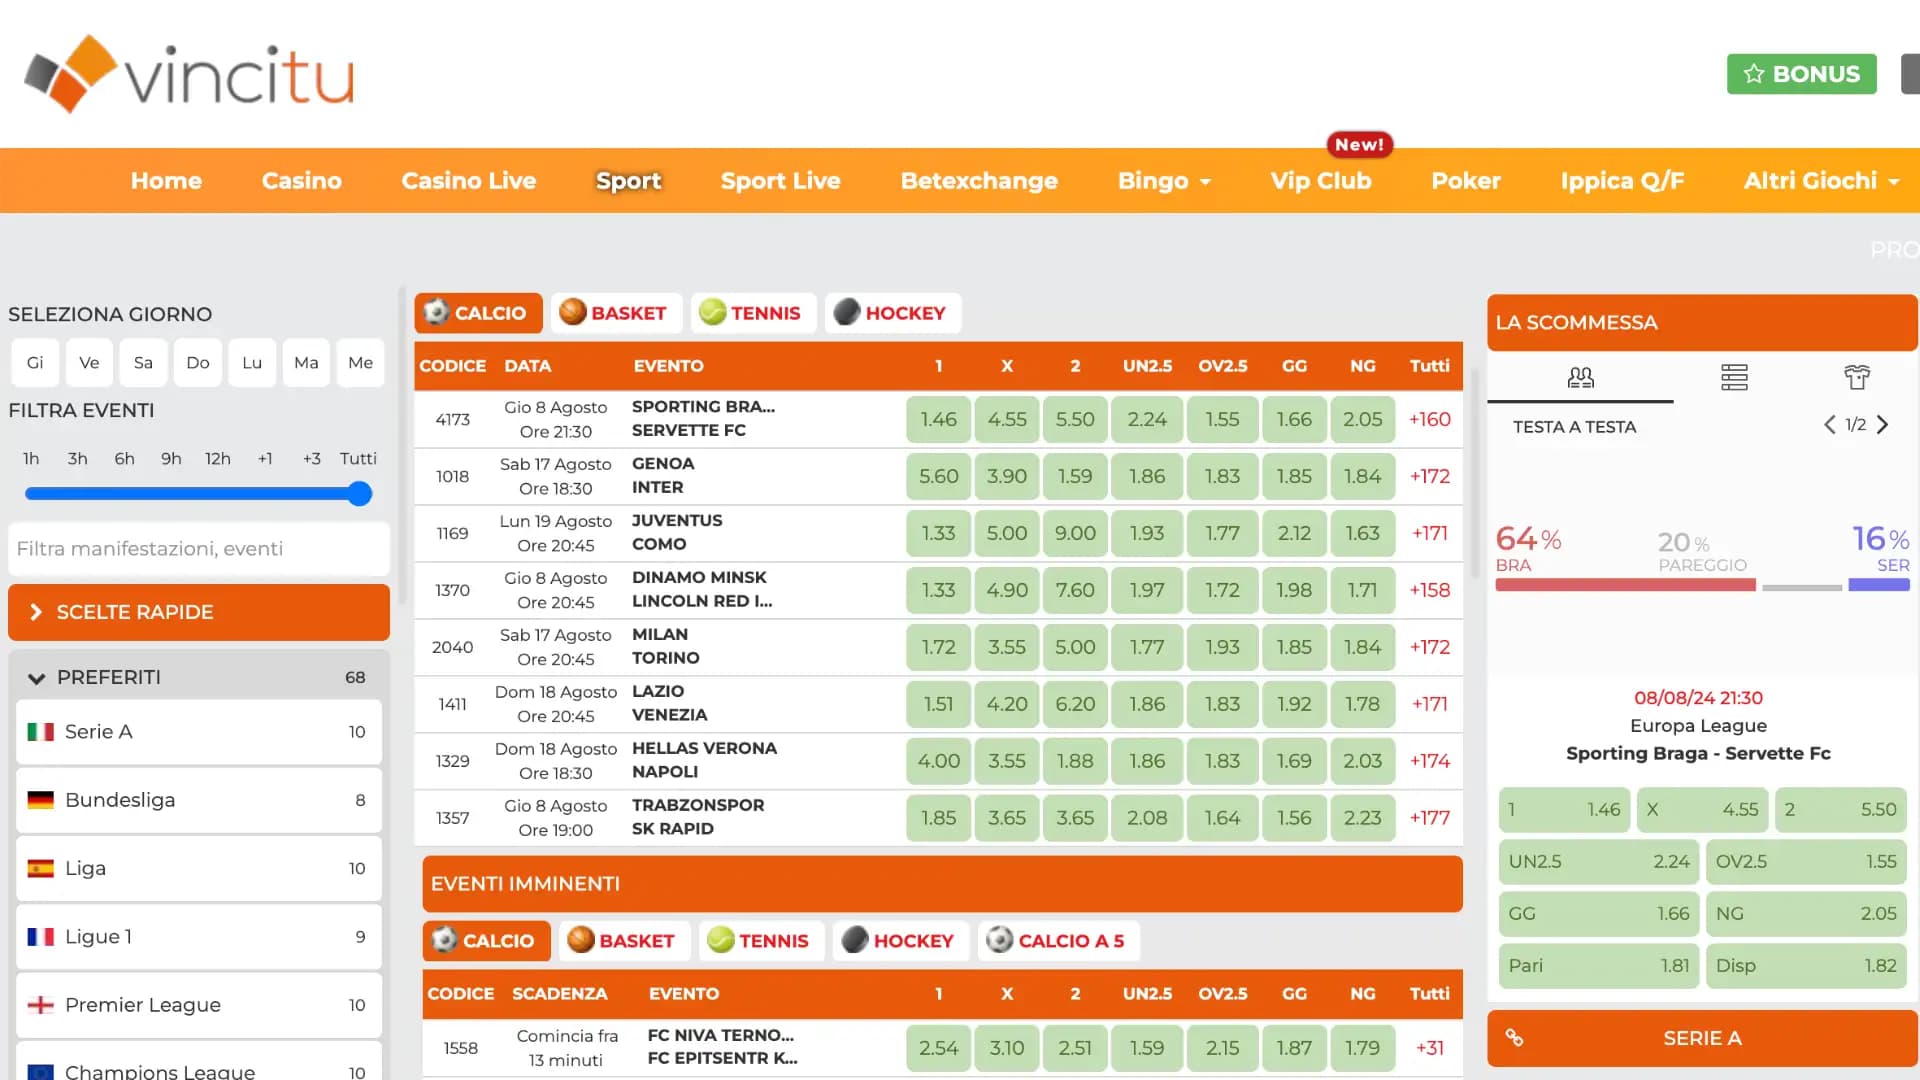The height and width of the screenshot is (1080, 1920).
Task: Open SCELTE RAPIDE panel
Action: pyautogui.click(x=198, y=612)
